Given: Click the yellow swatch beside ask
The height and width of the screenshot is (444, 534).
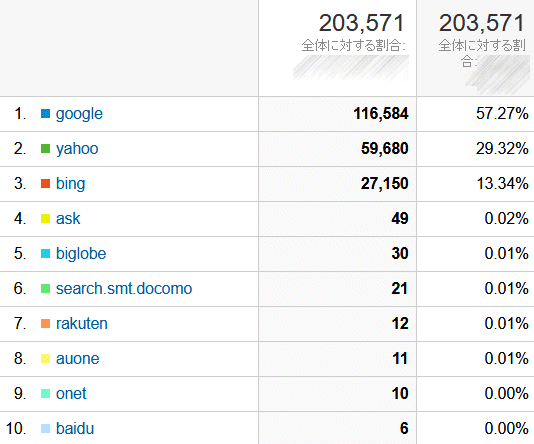Looking at the screenshot, I should coord(45,219).
